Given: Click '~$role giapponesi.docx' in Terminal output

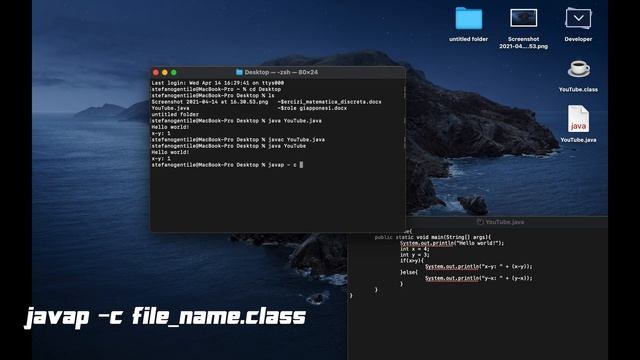Looking at the screenshot, I should tap(312, 108).
